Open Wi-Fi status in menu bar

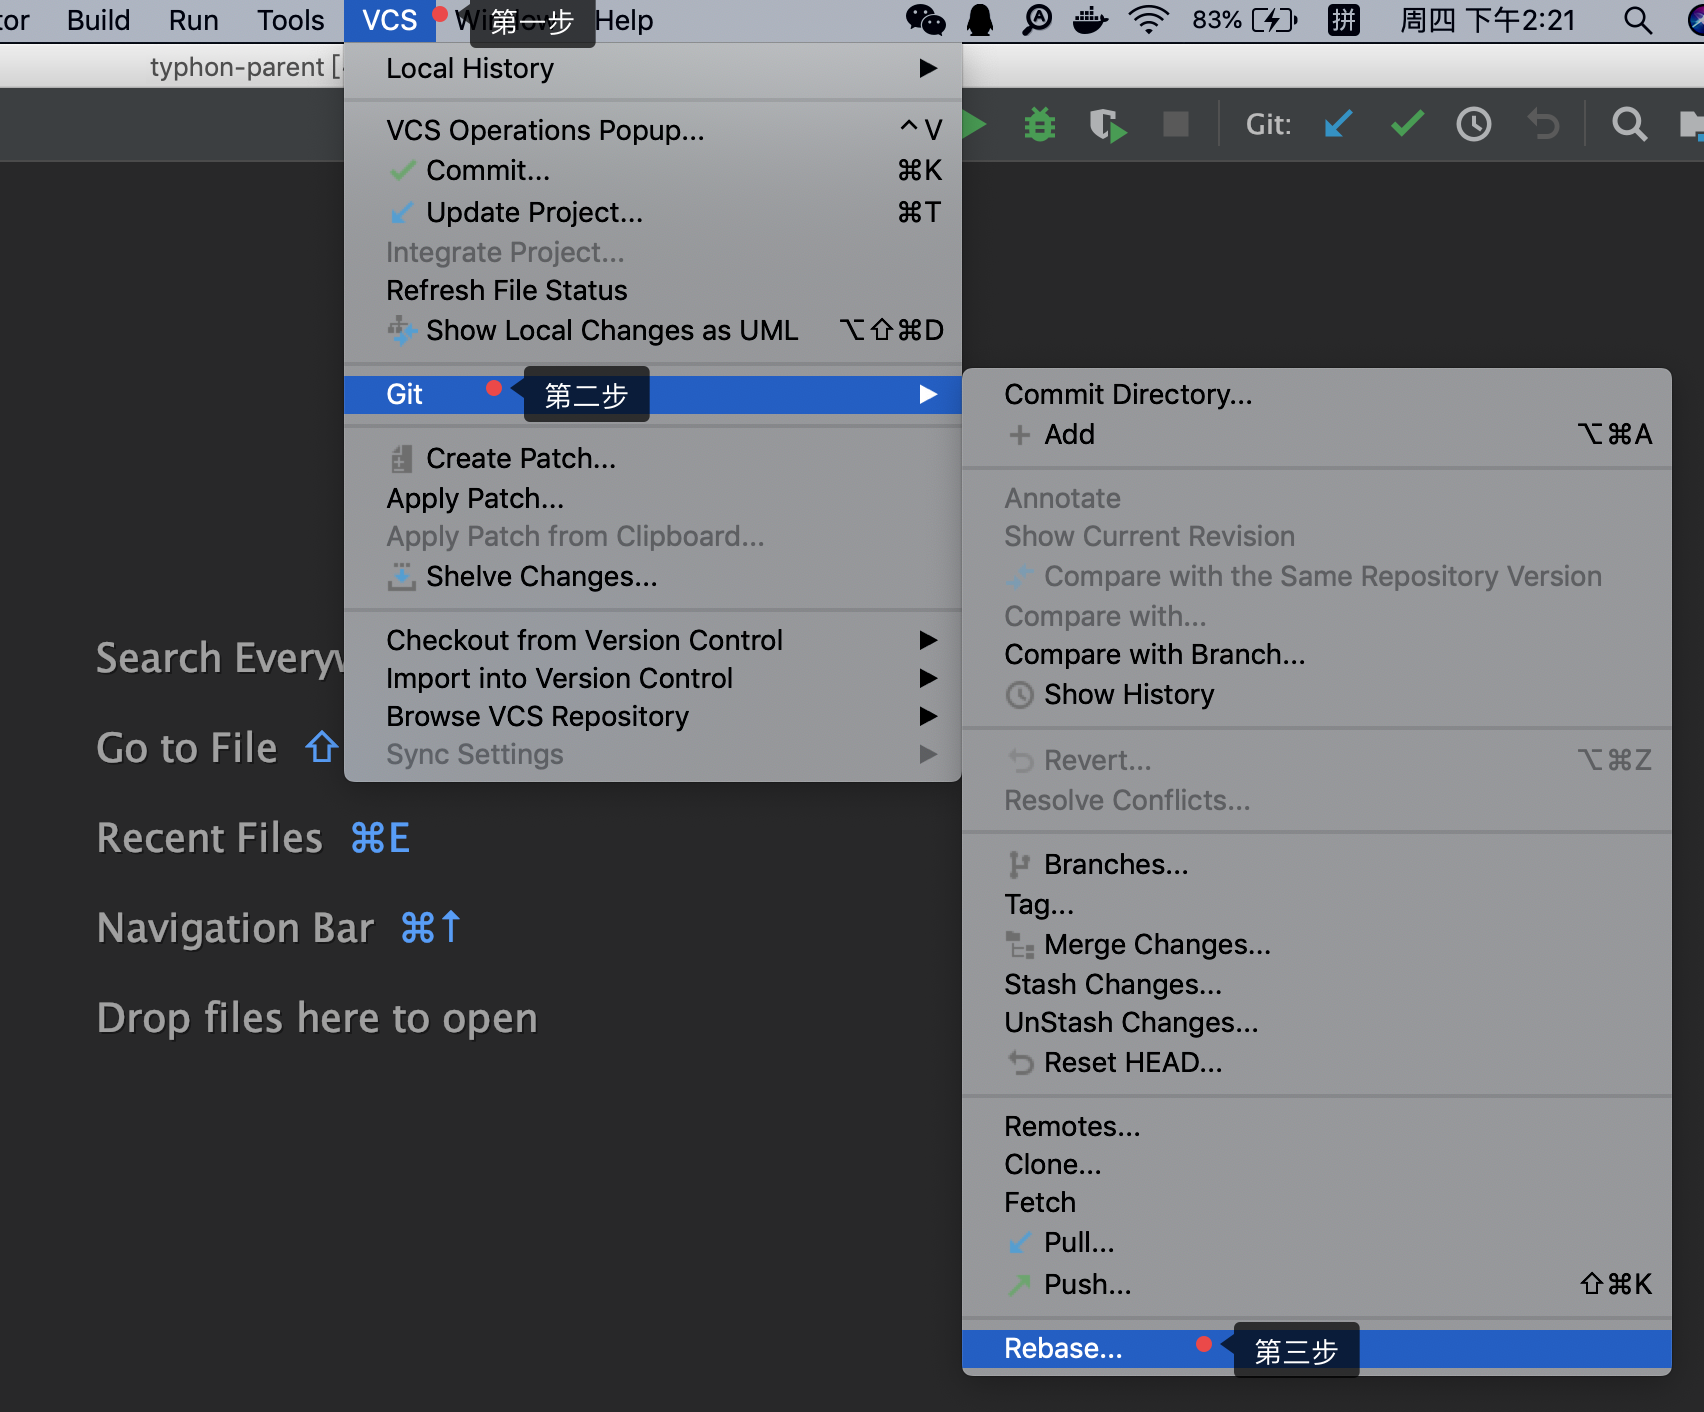coord(1148,20)
